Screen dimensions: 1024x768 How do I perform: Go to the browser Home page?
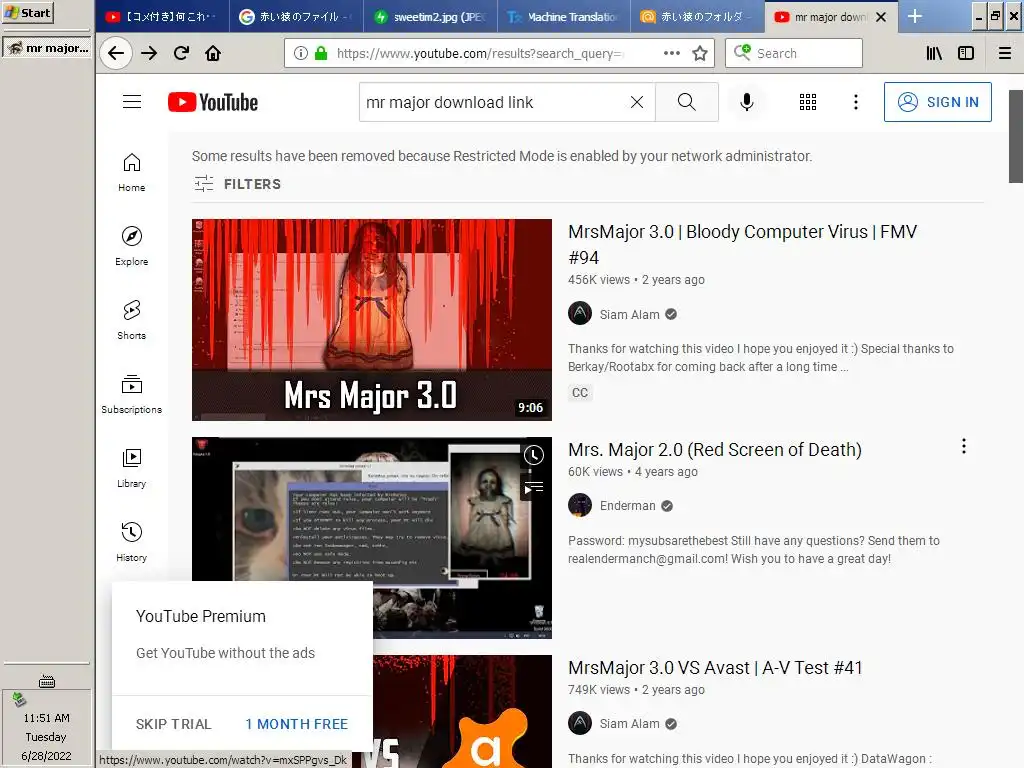pos(213,54)
